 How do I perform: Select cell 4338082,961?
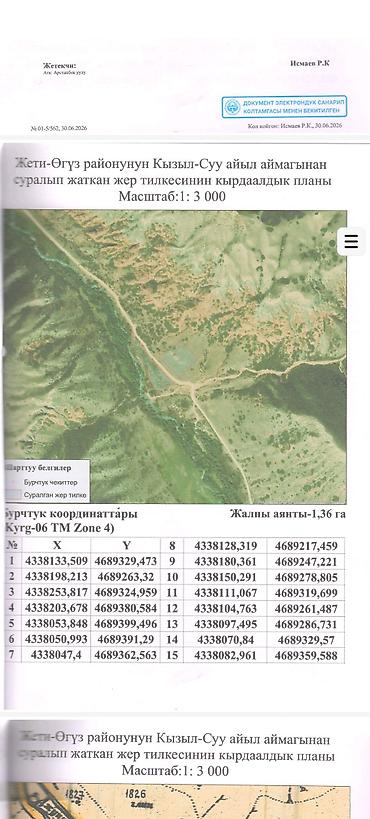click(225, 656)
